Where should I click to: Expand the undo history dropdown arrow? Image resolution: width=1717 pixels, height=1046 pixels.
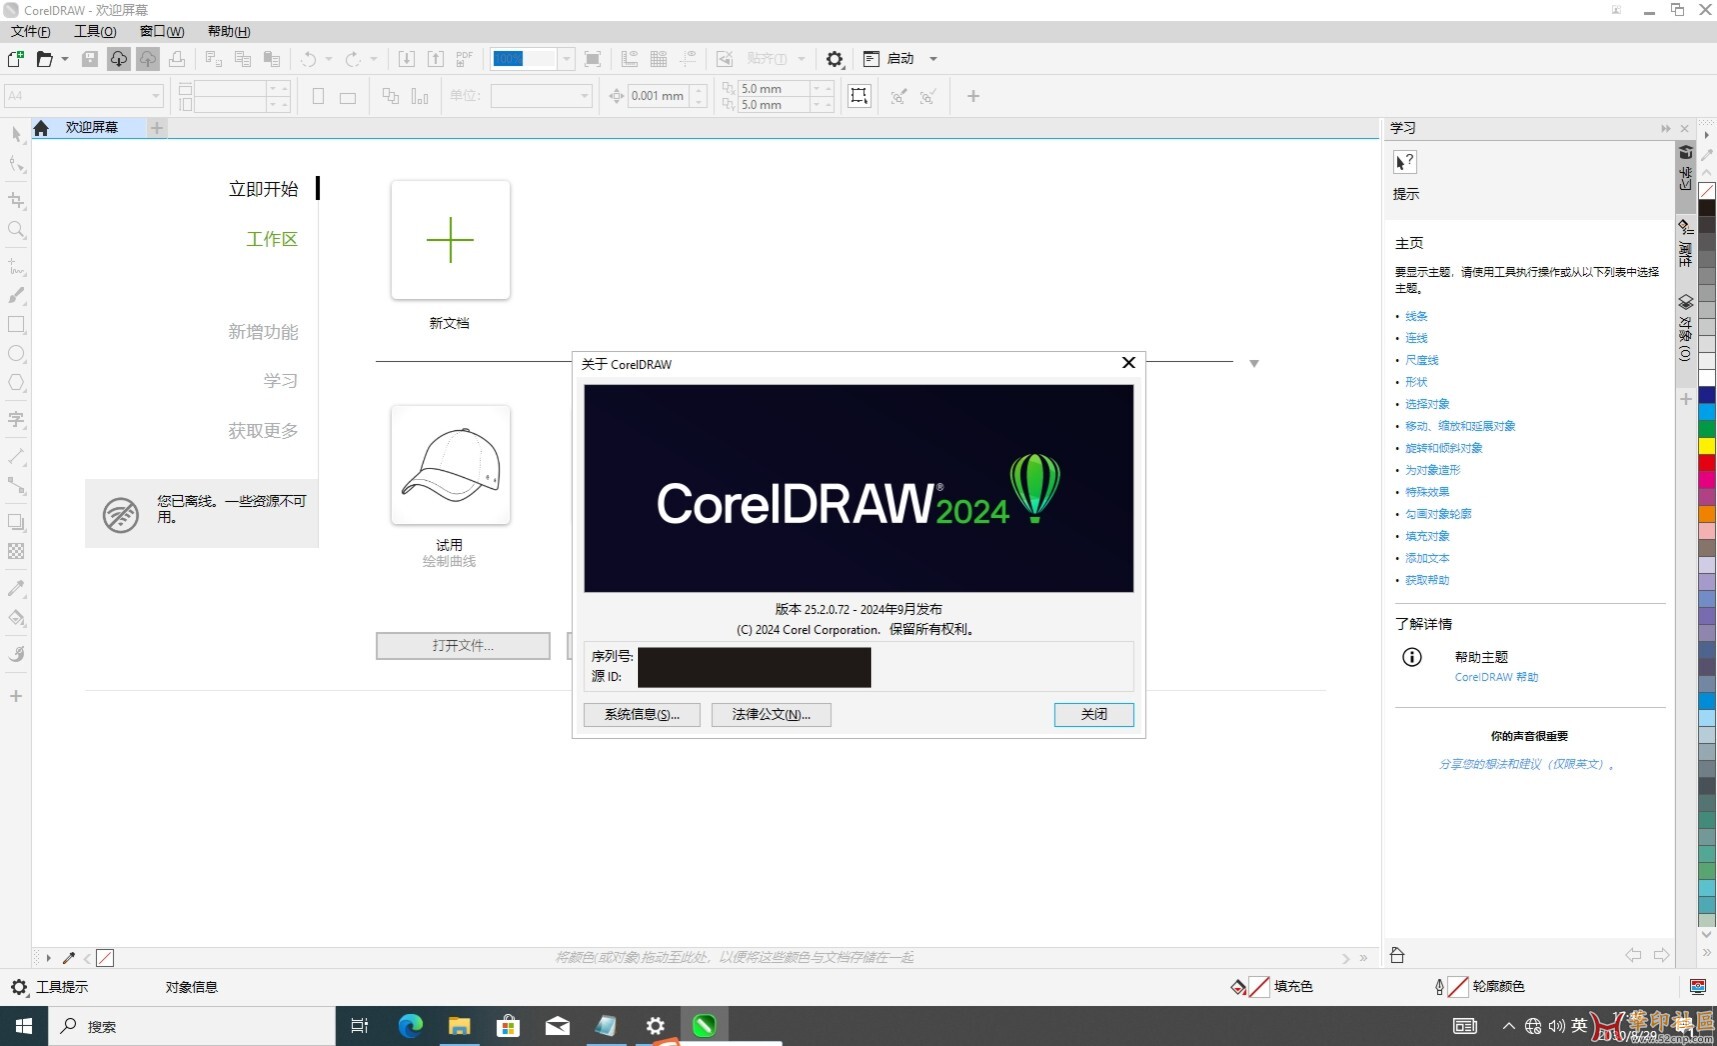(x=329, y=59)
